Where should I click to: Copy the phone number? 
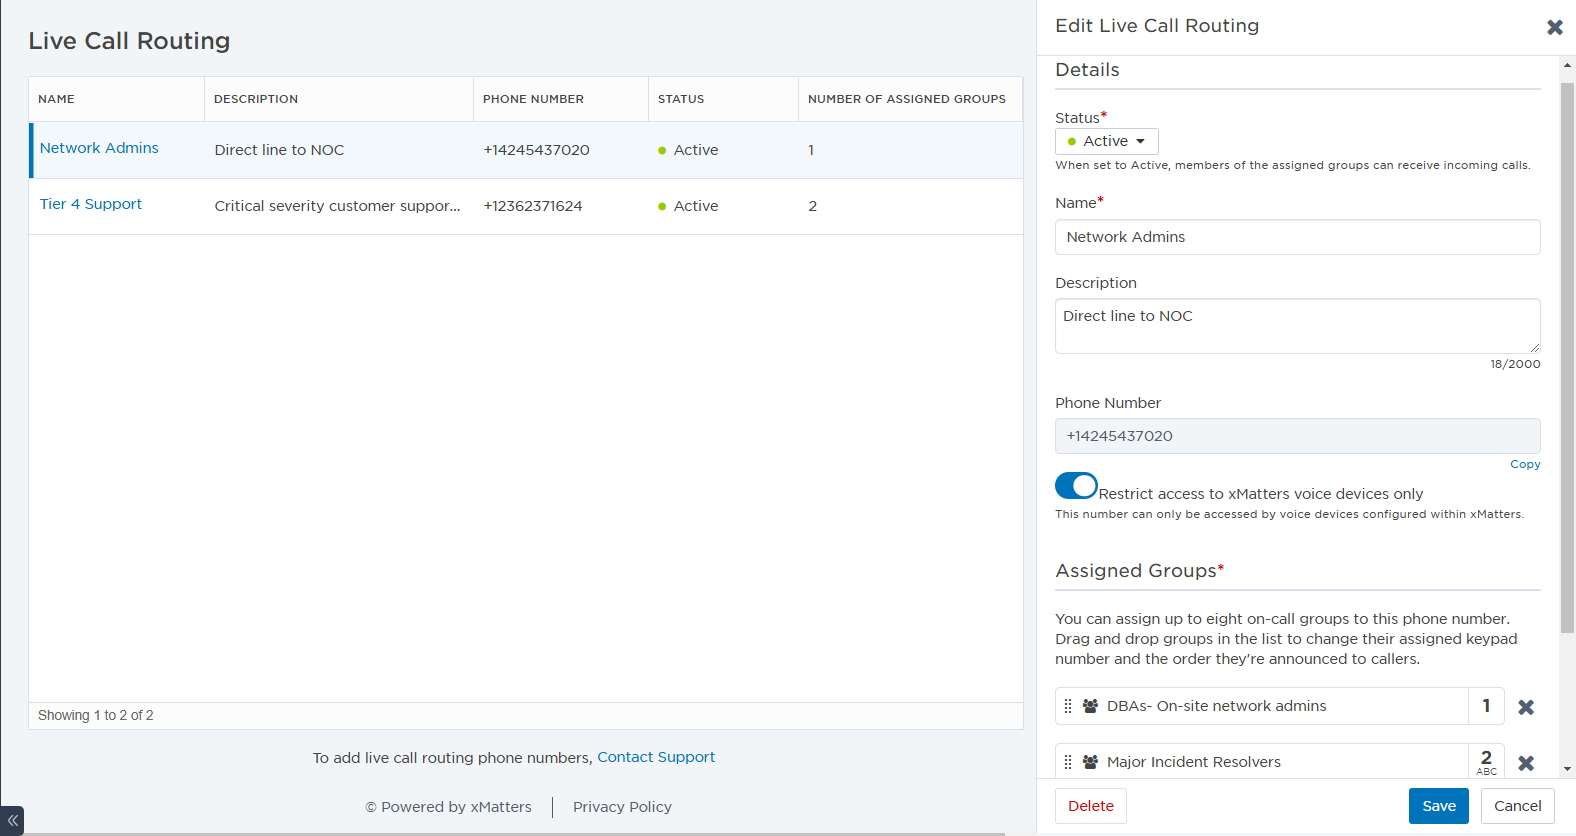click(1525, 464)
